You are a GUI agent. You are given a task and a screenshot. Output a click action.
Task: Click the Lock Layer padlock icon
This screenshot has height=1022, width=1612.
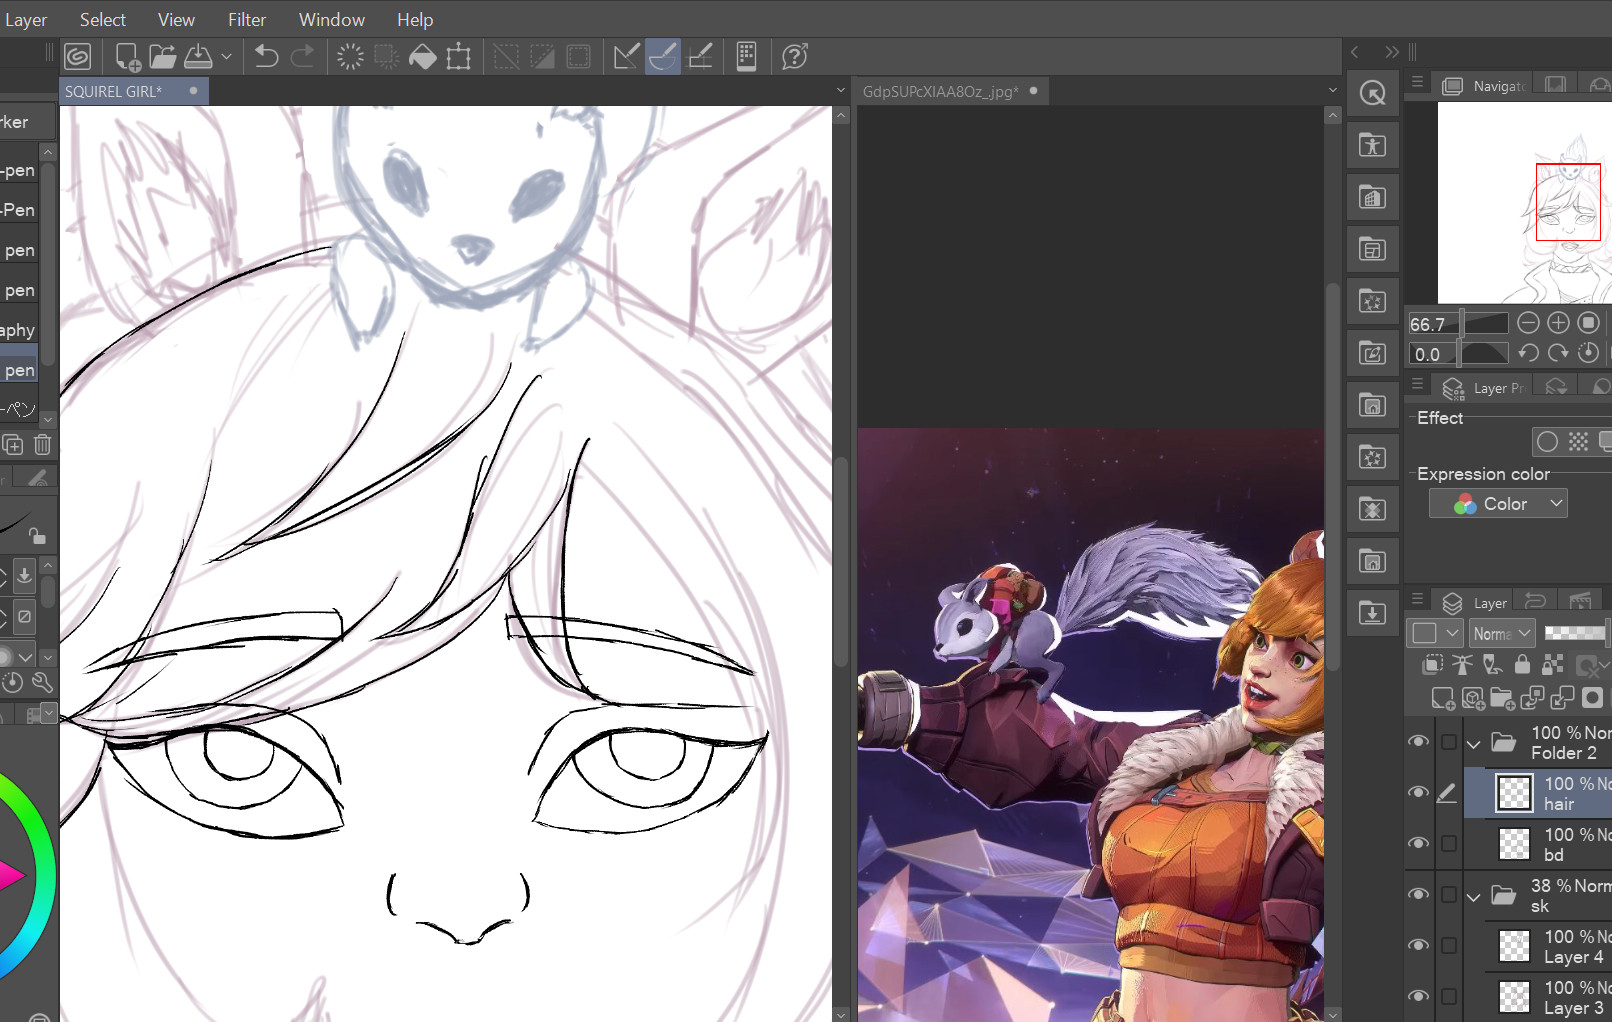coord(1522,664)
